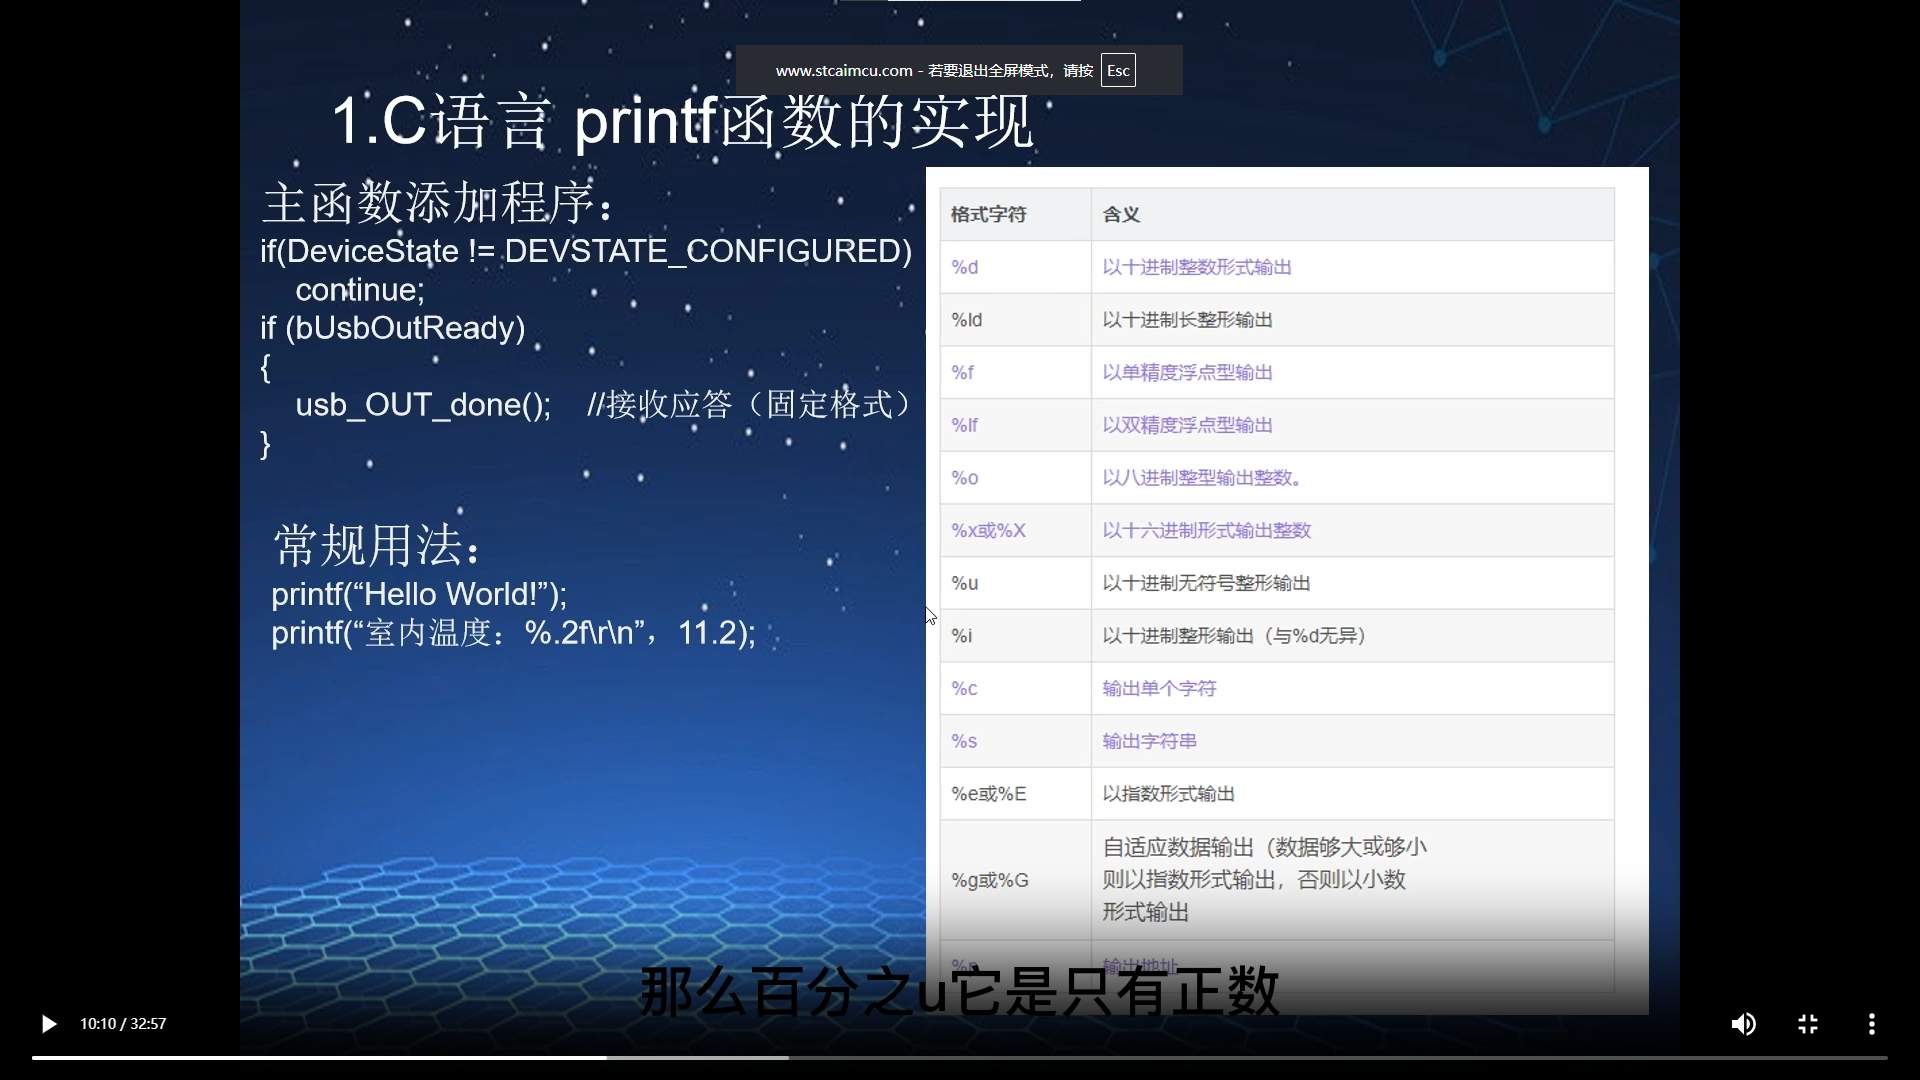1920x1080 pixels.
Task: Click the 以十进制无符号整形输出 description
Action: tap(1207, 583)
